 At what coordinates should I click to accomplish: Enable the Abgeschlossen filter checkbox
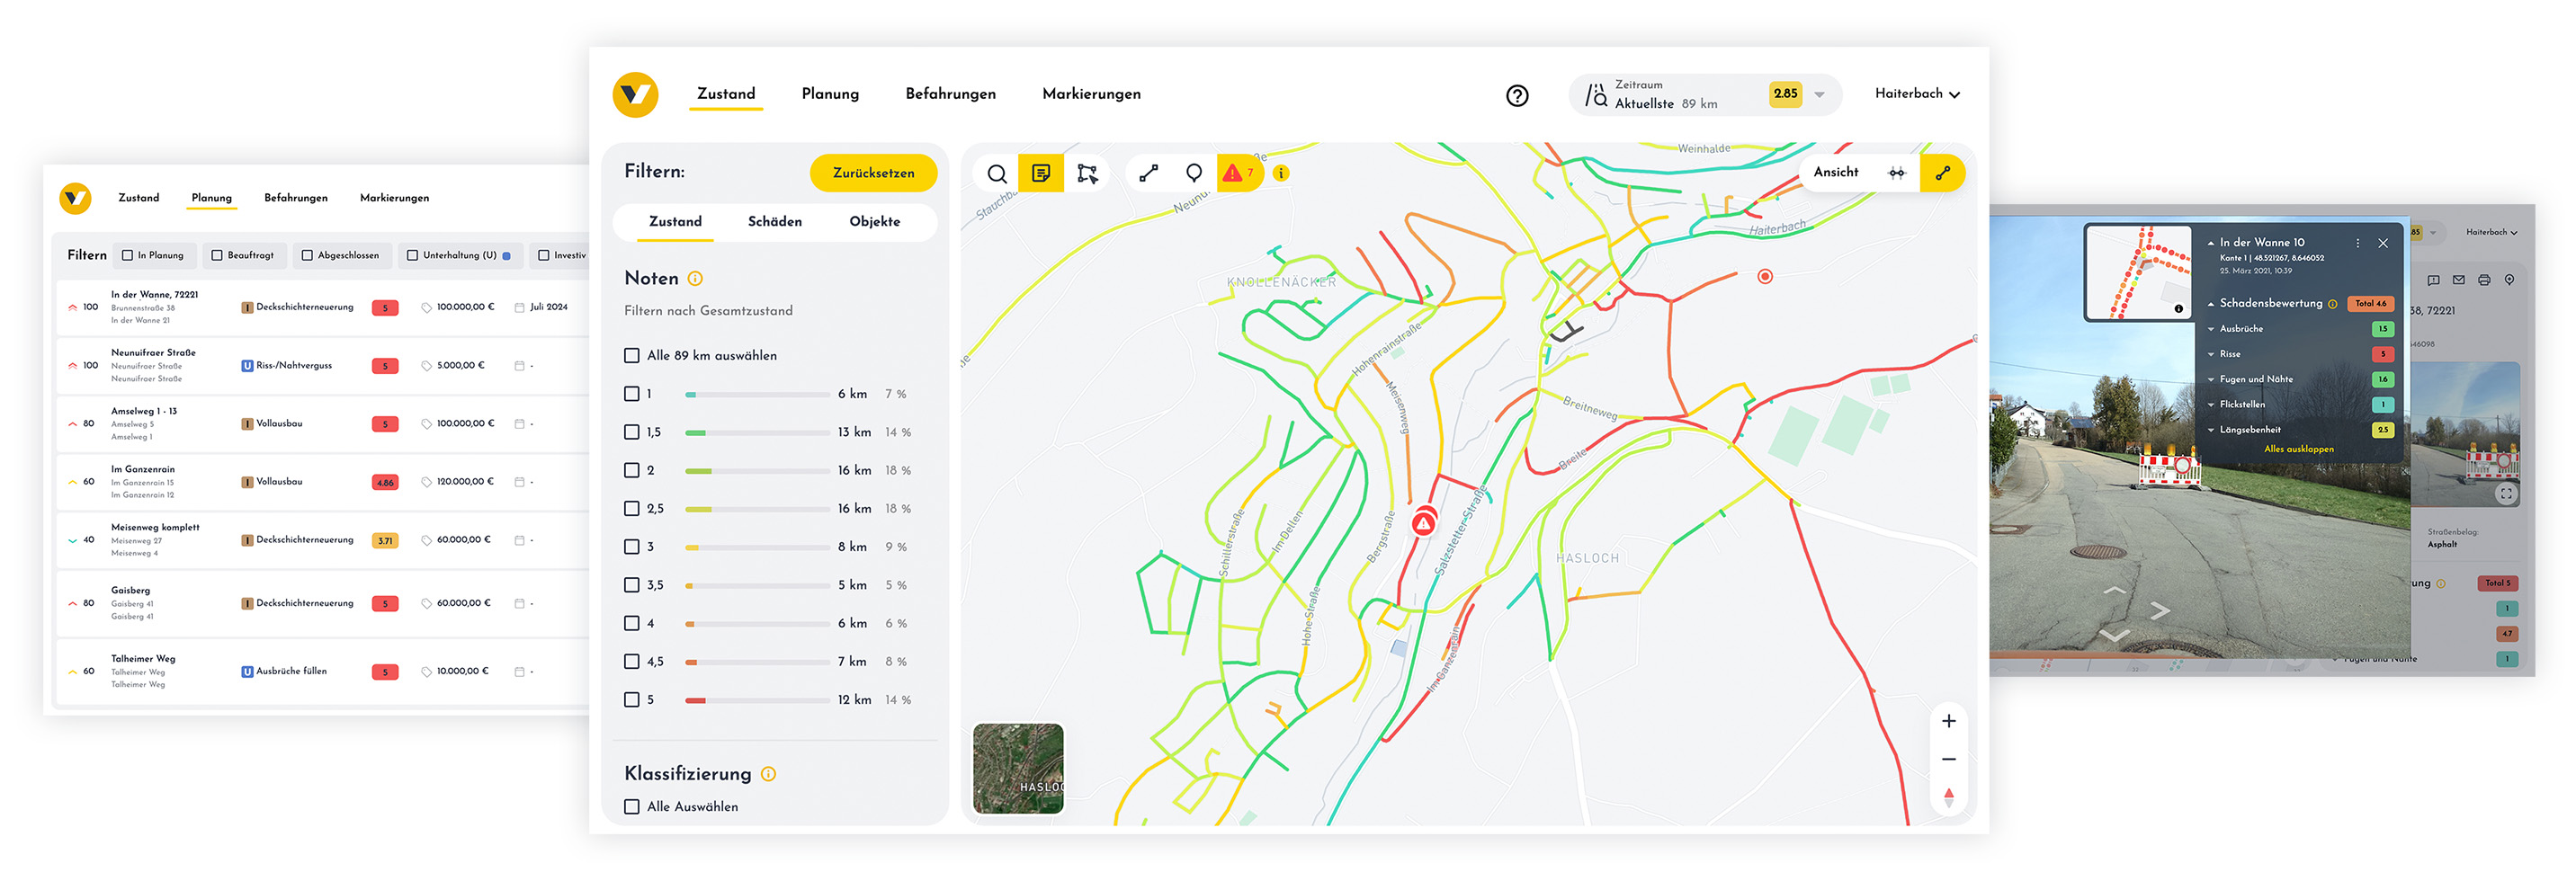pyautogui.click(x=307, y=255)
